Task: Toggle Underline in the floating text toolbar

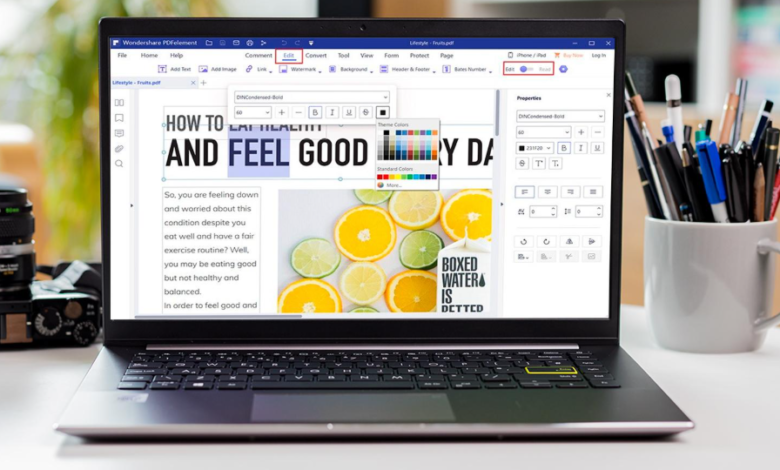Action: [x=349, y=112]
